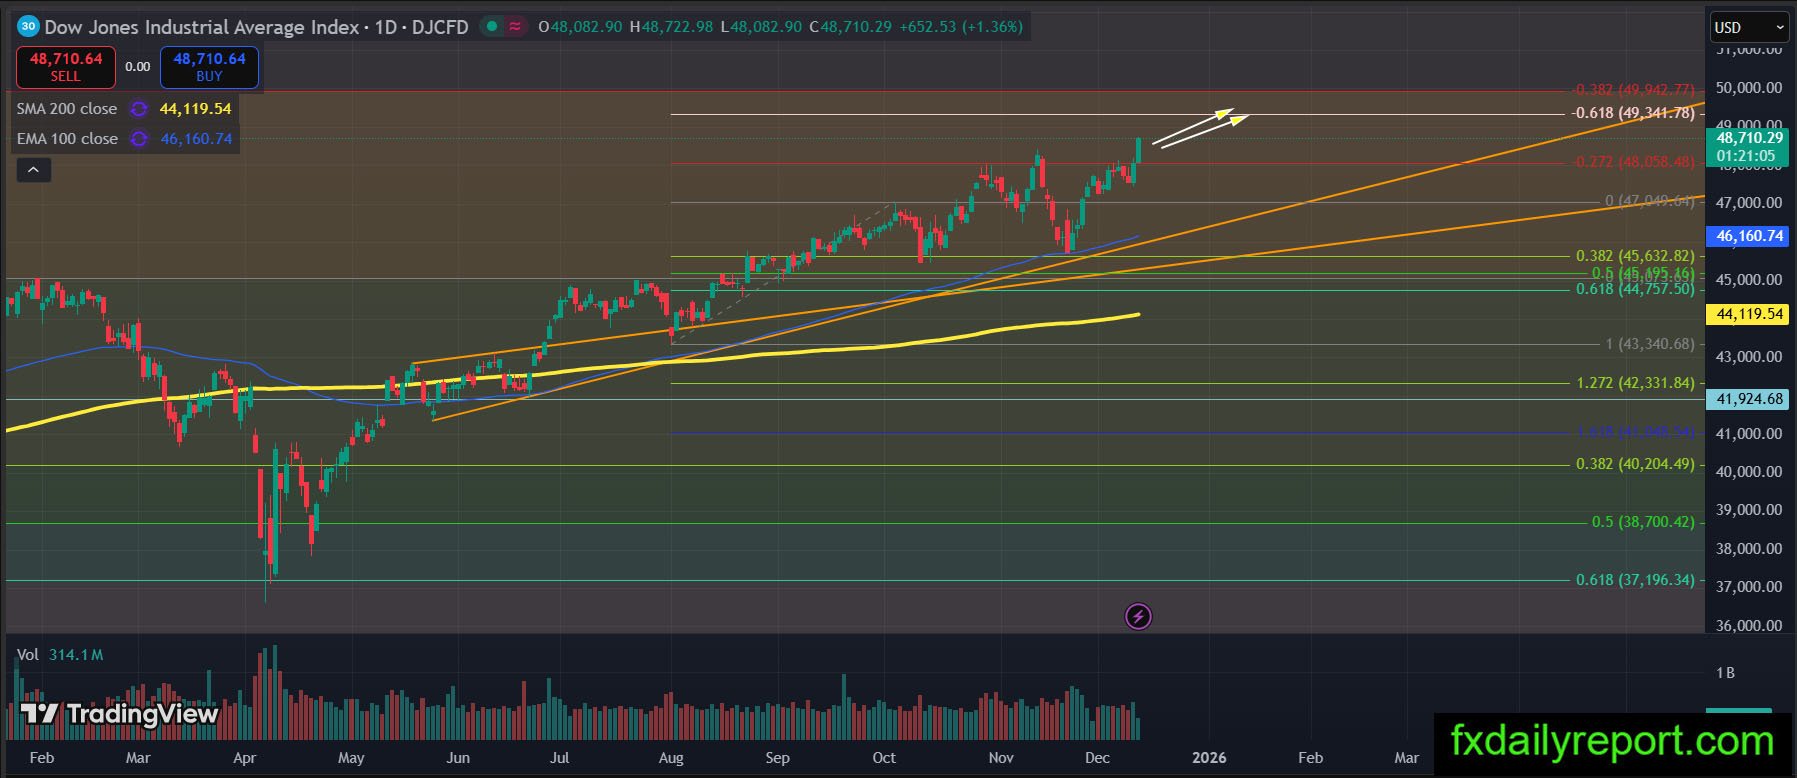The width and height of the screenshot is (1797, 778).
Task: Click the 1 B volume axis label
Action: (x=1725, y=673)
